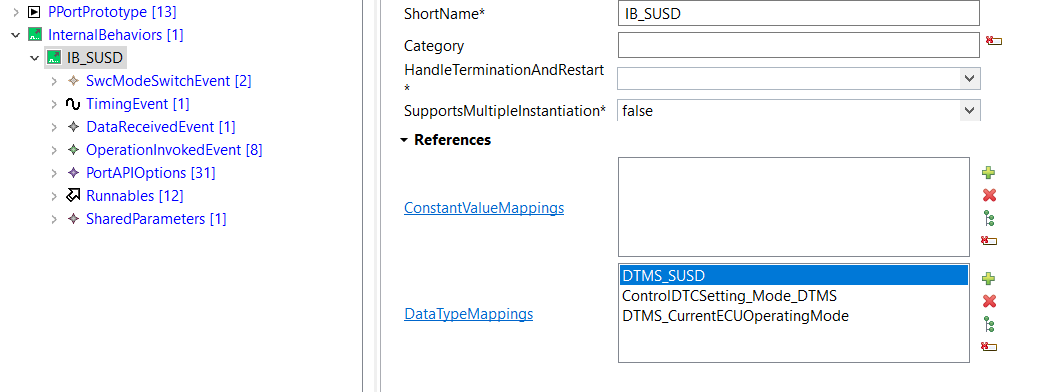Expand the DataReceivedEvent node
Screen dimensions: 1037x392
(x=54, y=127)
